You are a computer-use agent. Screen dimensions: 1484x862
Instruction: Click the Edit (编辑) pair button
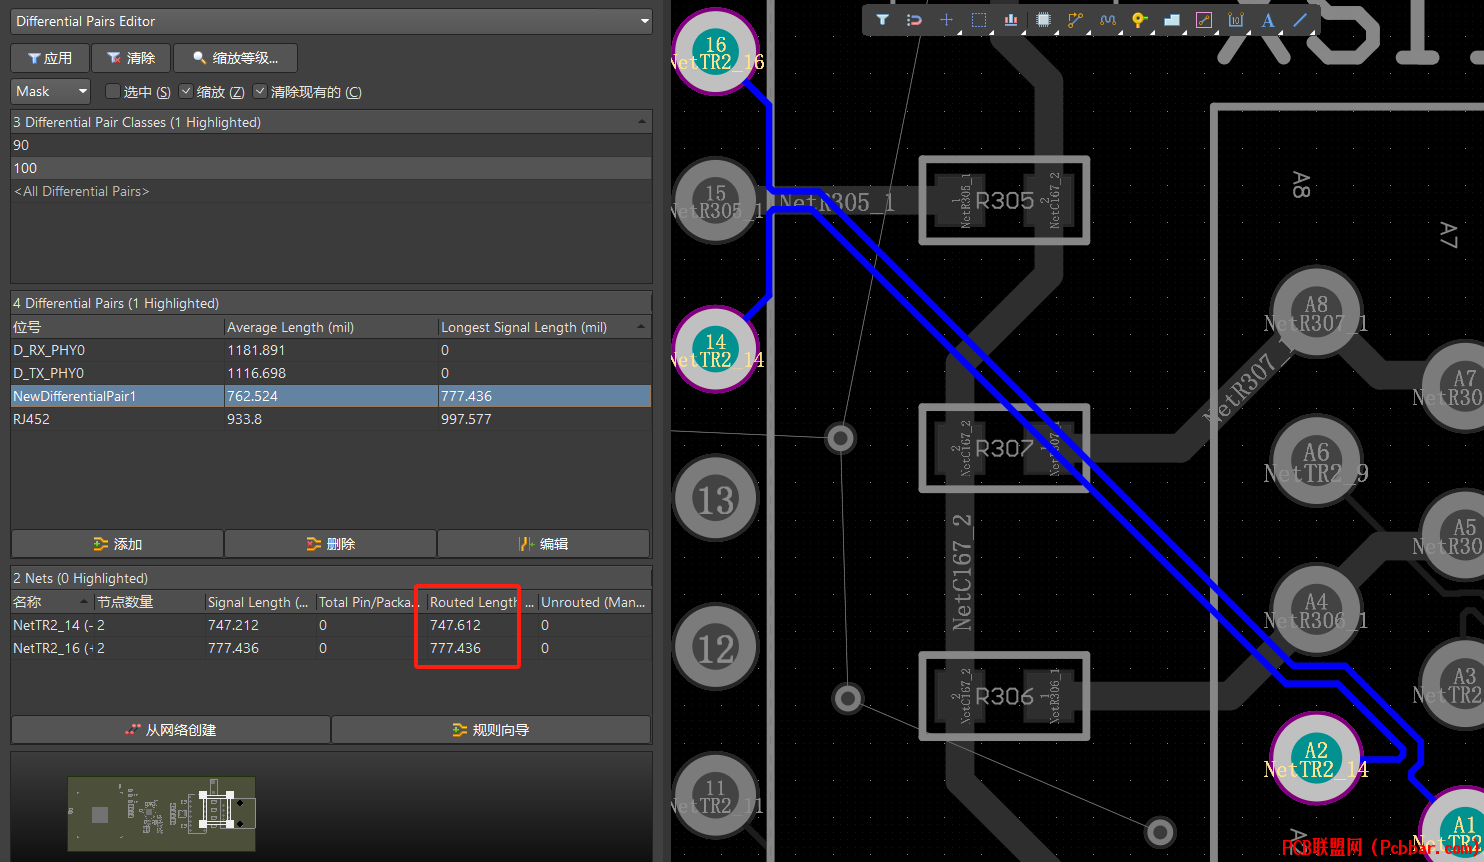point(544,544)
